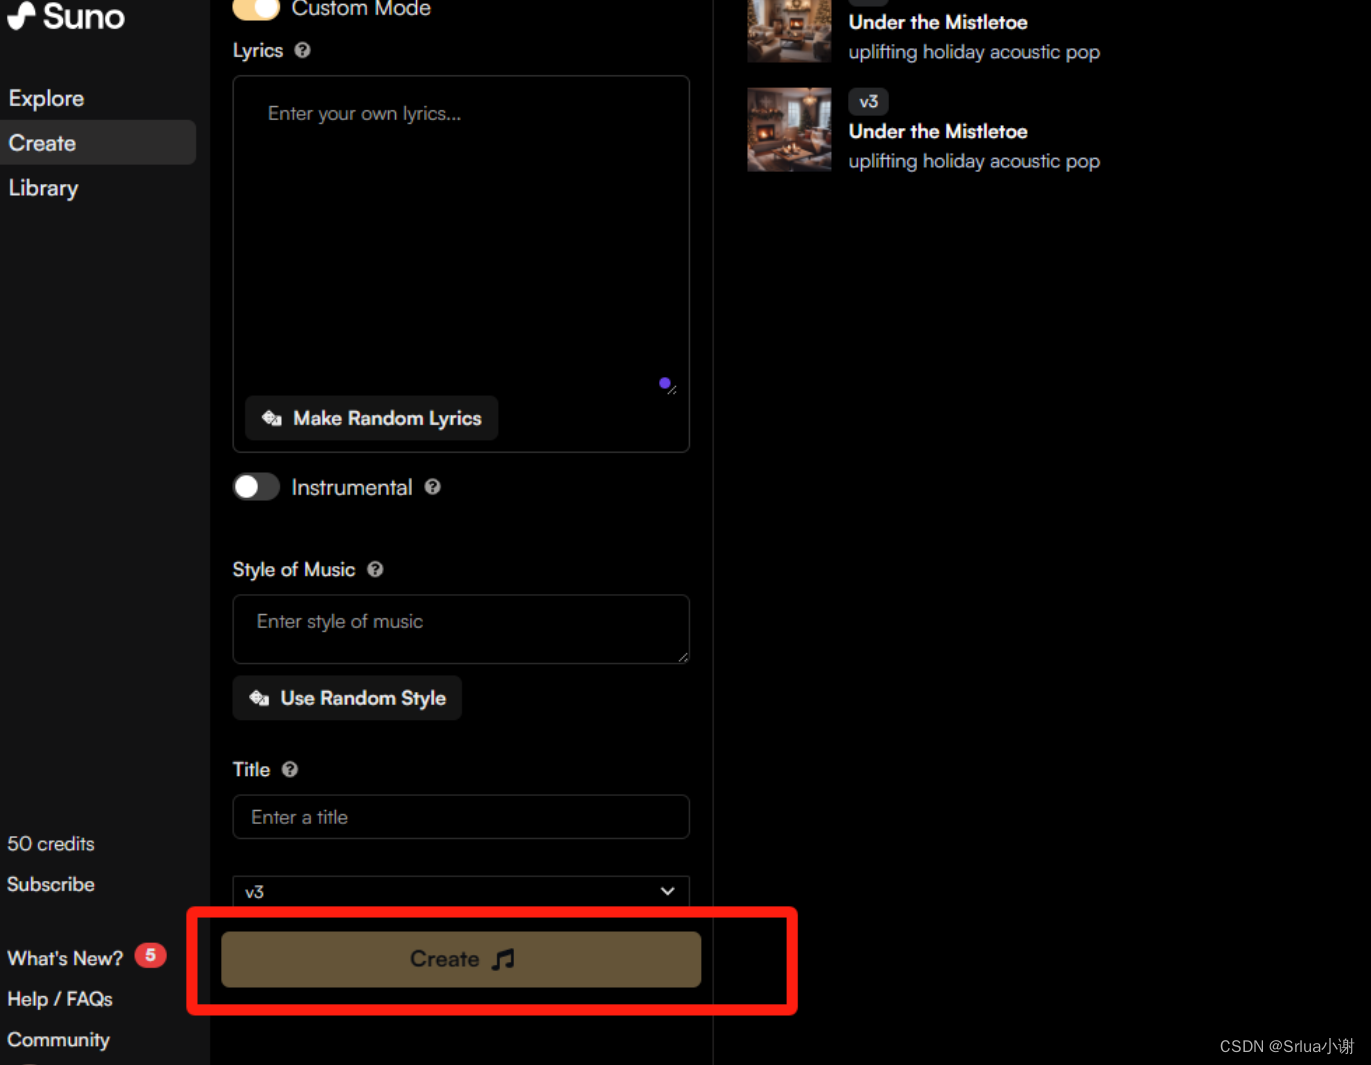Click the first Under the Mistletoe title
The height and width of the screenshot is (1065, 1371).
point(938,22)
